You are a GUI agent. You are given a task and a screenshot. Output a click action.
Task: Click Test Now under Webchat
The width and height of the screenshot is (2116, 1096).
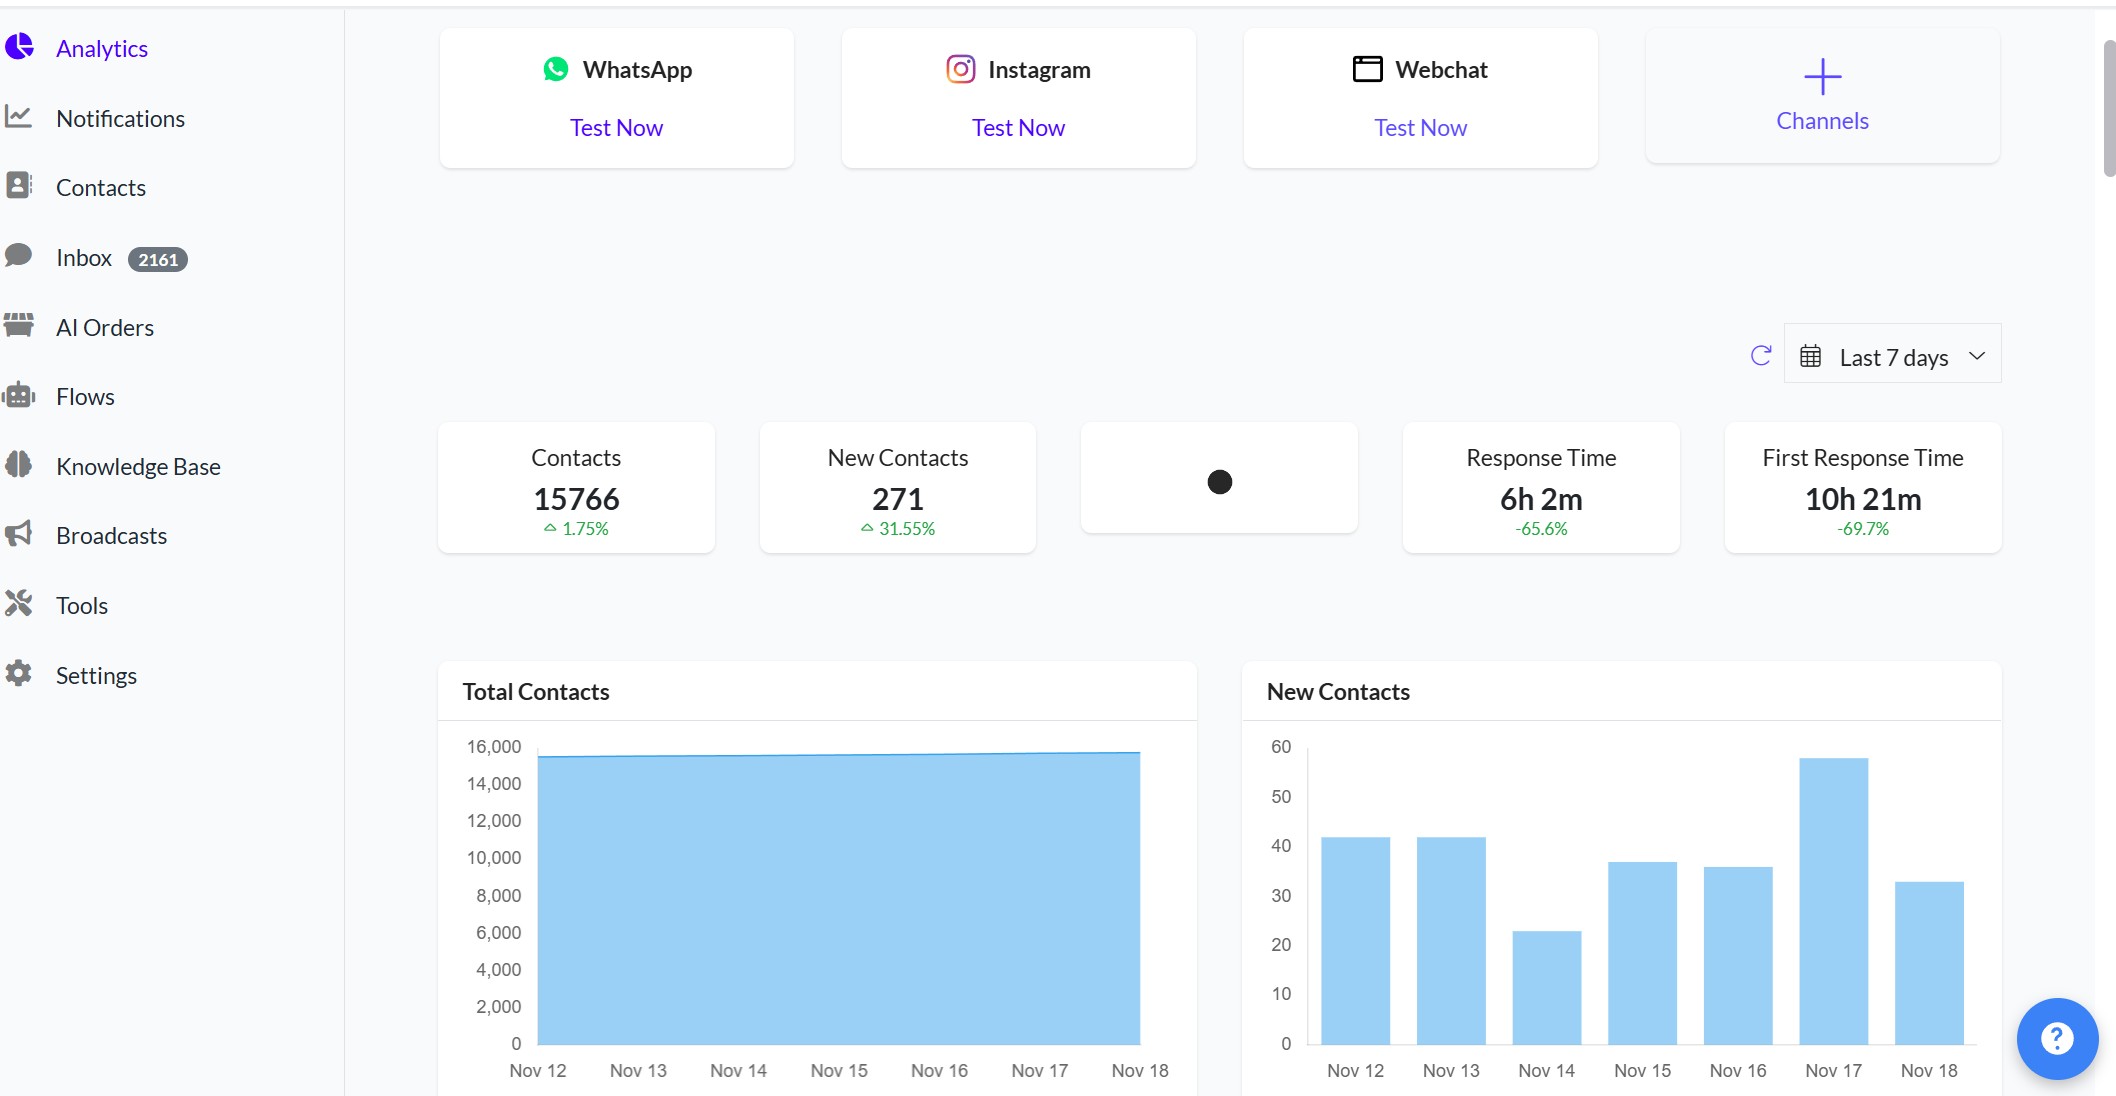1420,128
